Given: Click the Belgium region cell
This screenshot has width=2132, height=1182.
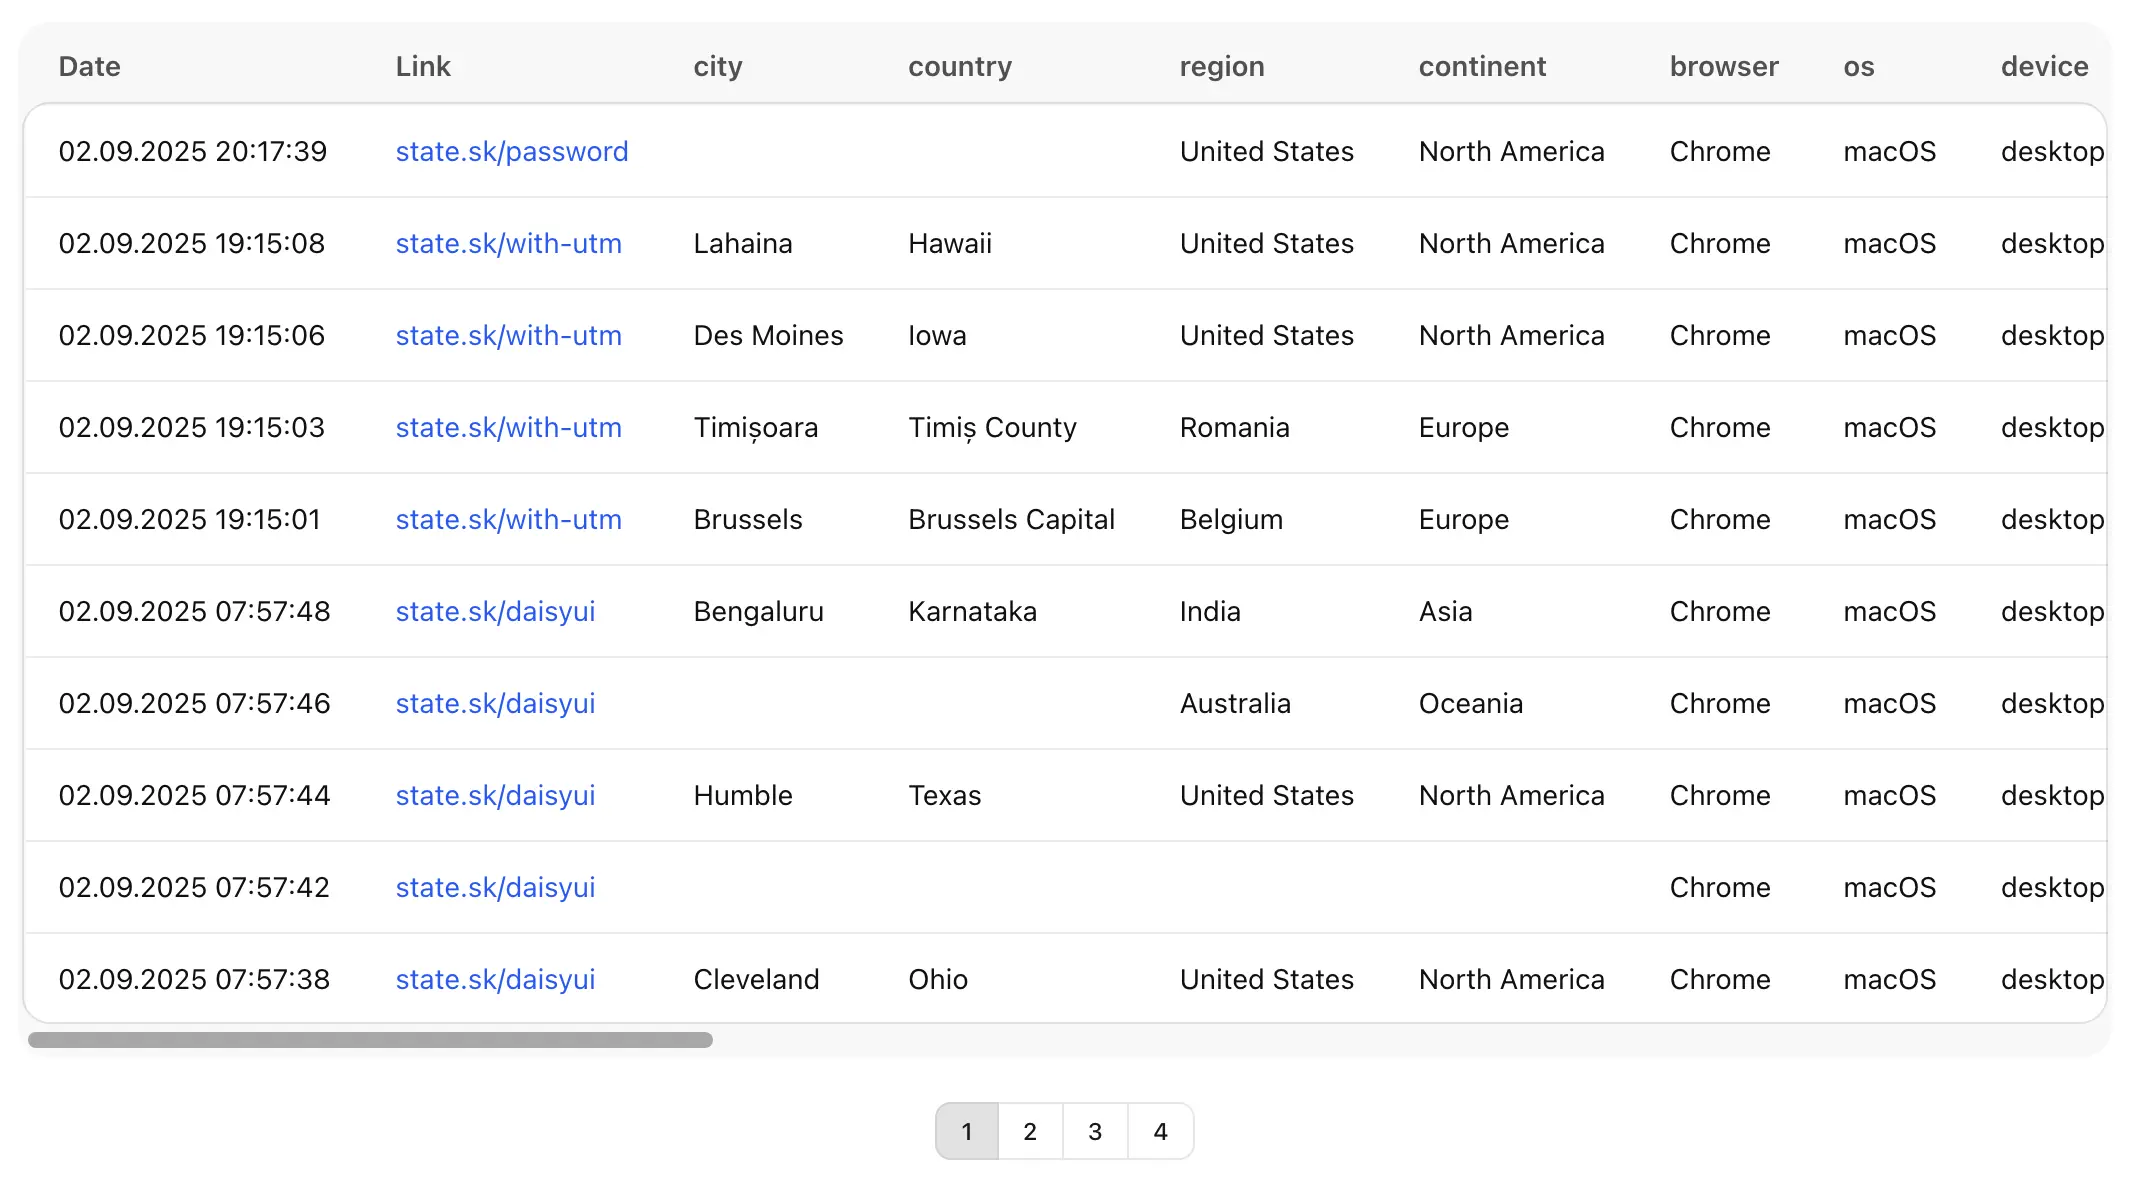Looking at the screenshot, I should (x=1232, y=519).
